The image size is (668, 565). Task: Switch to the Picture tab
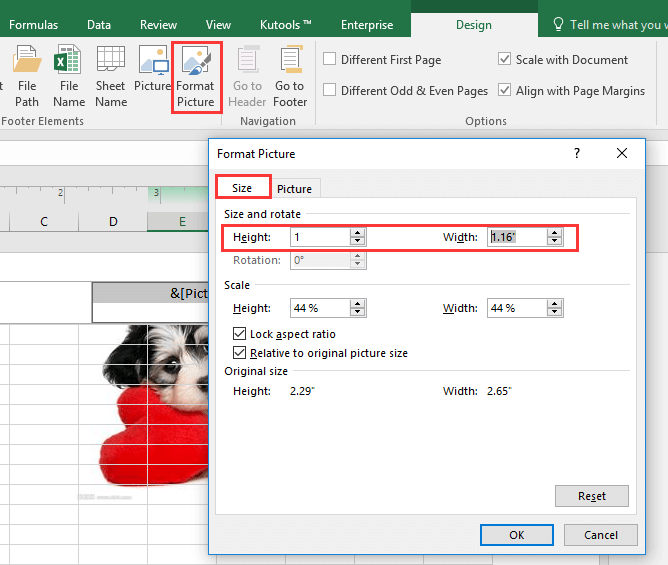click(294, 189)
